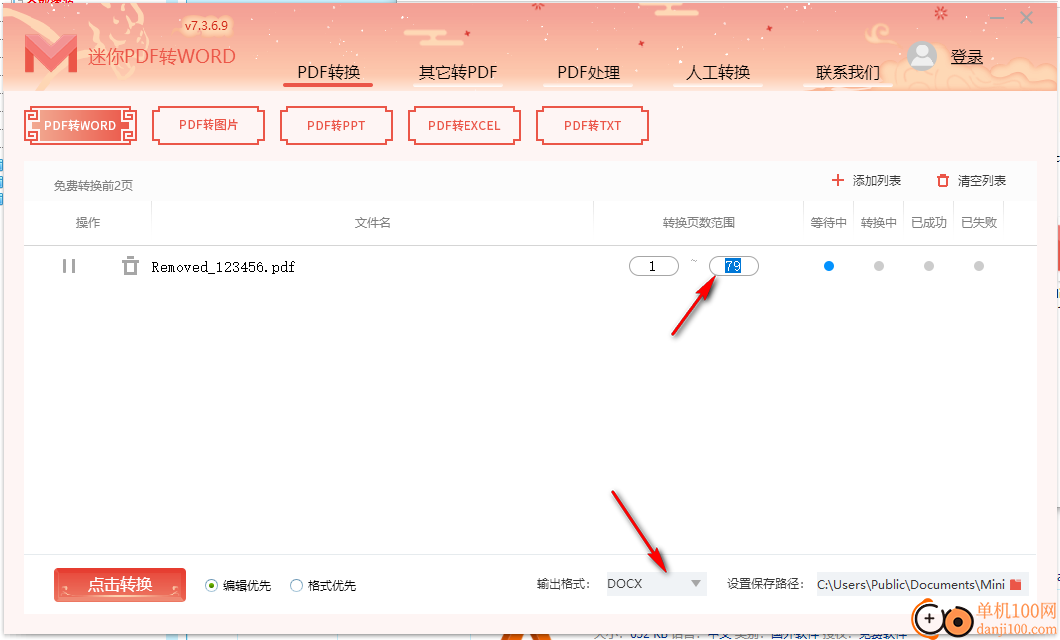Screen dimensions: 1060x640
Task: Click the 迷你PDF转WORD app title
Action: 162,56
